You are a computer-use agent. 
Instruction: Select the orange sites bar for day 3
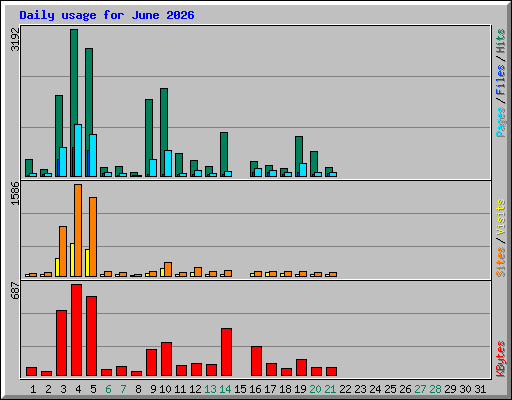coord(63,251)
